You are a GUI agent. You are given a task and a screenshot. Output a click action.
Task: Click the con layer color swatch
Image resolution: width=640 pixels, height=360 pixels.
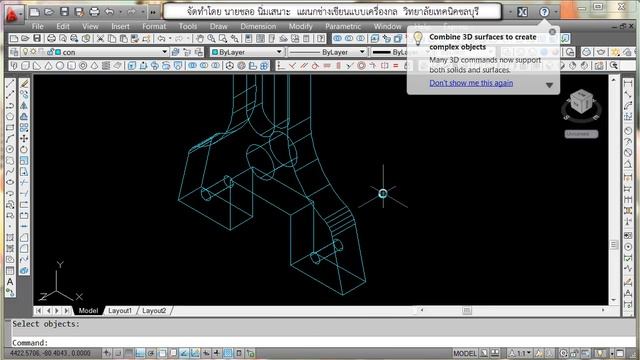pos(58,52)
